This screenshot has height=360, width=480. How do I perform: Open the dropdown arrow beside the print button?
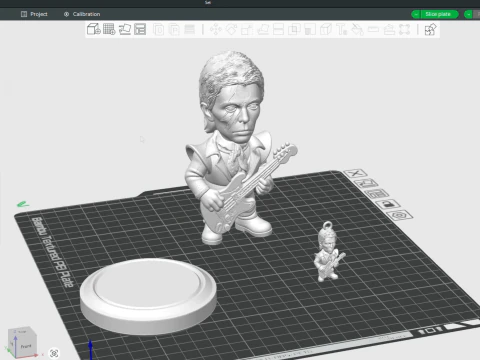[468, 14]
